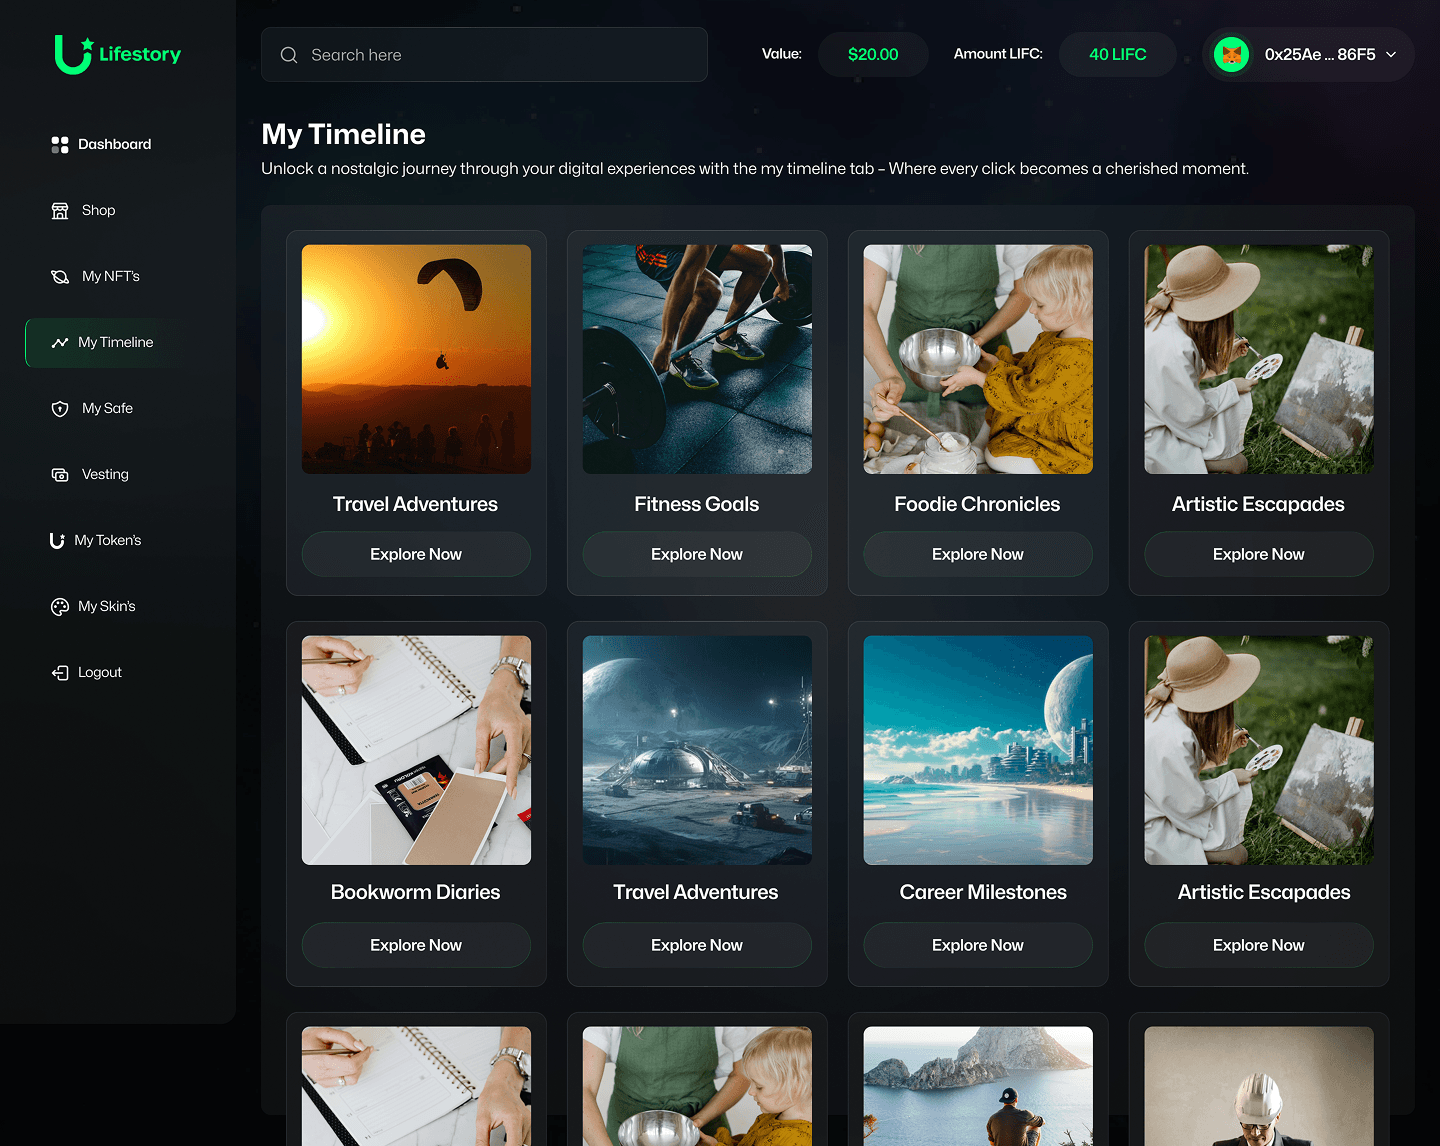Select the My Timeline menu entry
Image resolution: width=1440 pixels, height=1146 pixels.
tap(103, 342)
